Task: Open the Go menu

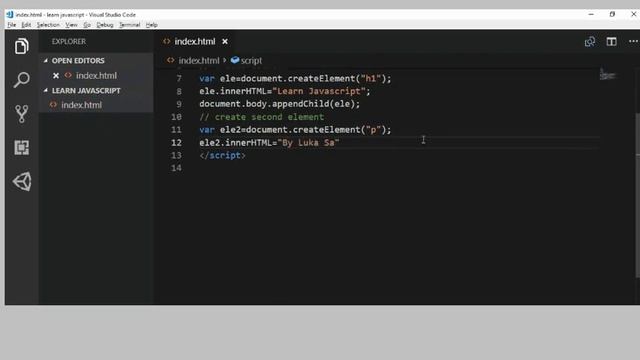Action: pyautogui.click(x=87, y=25)
